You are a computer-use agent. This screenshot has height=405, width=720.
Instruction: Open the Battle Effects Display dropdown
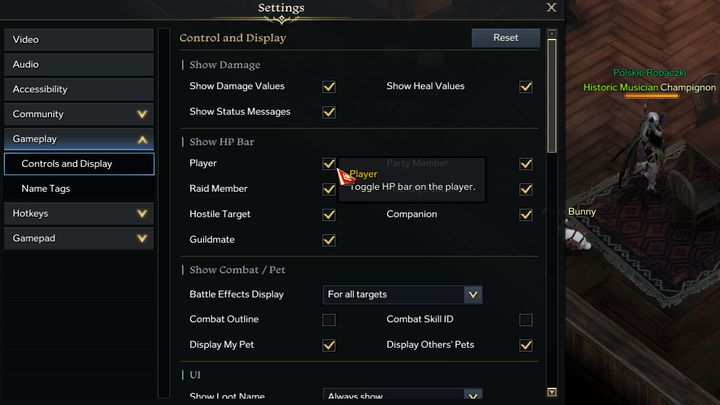click(473, 294)
